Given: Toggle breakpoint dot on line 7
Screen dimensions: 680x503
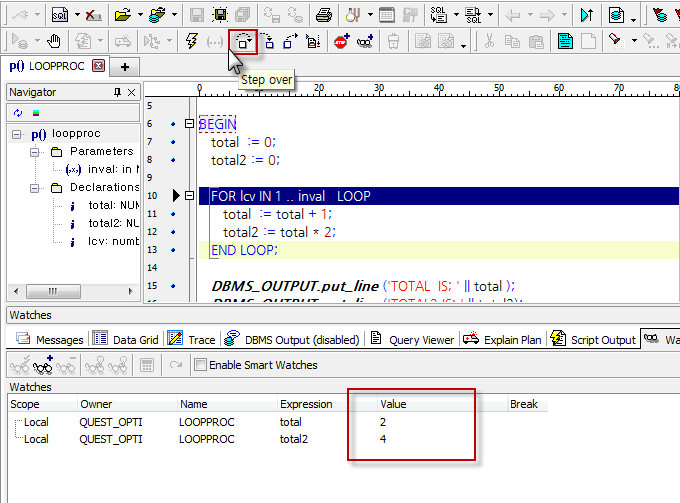Looking at the screenshot, I should pos(174,142).
